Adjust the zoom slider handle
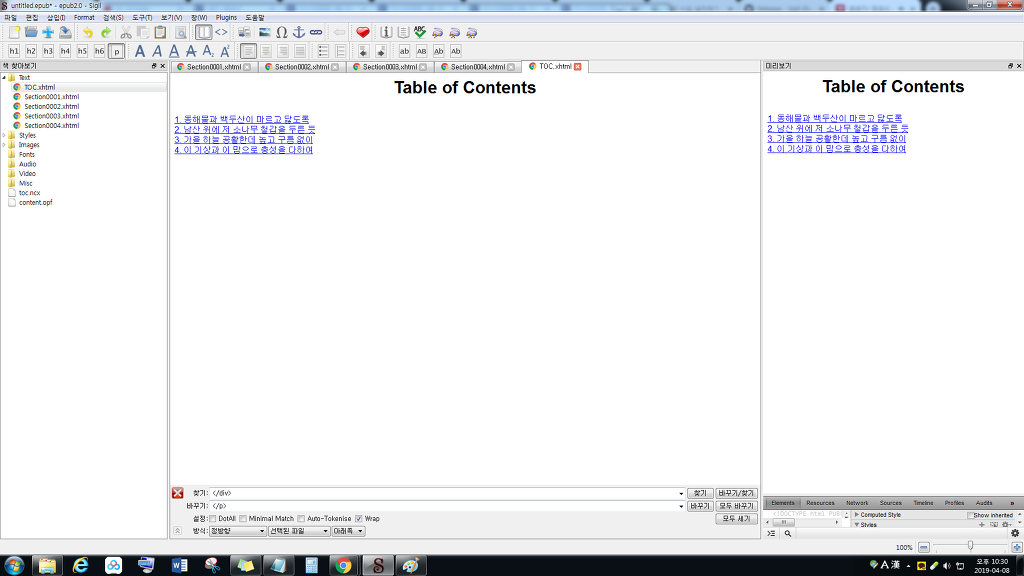This screenshot has width=1024, height=576. [970, 546]
